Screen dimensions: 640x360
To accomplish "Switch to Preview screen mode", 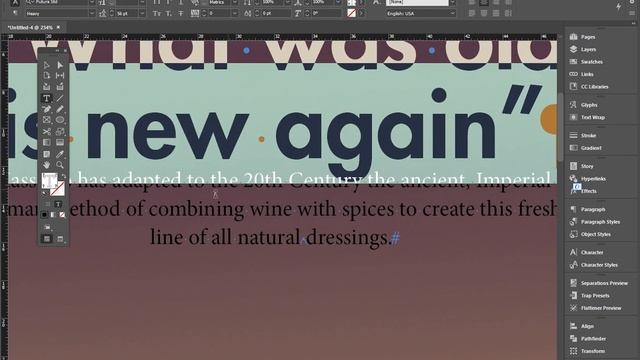I will click(60, 239).
